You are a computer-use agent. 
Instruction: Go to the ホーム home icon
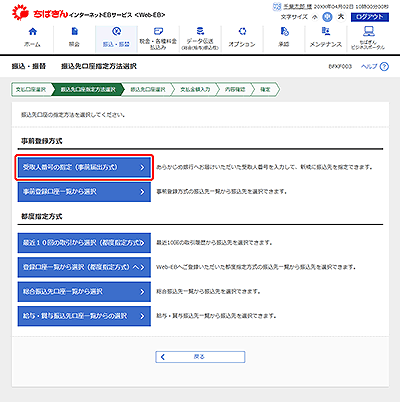point(33,32)
